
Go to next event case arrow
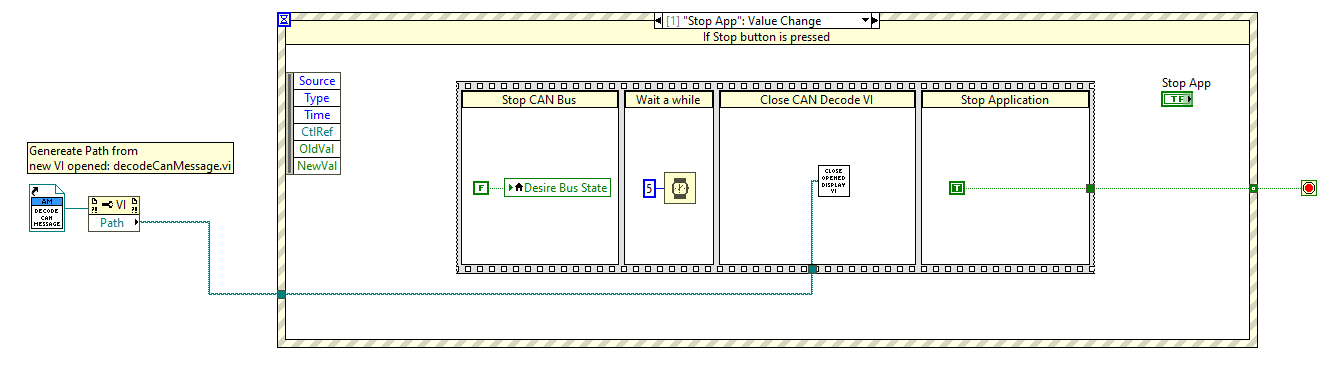point(875,20)
